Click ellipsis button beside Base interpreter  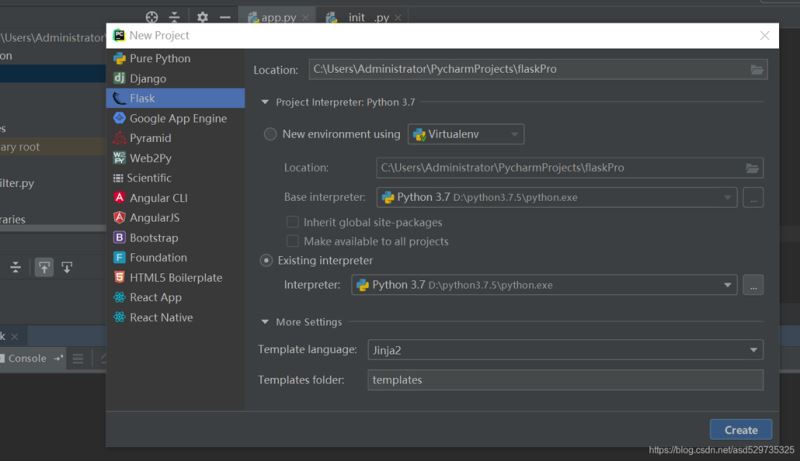tap(753, 197)
